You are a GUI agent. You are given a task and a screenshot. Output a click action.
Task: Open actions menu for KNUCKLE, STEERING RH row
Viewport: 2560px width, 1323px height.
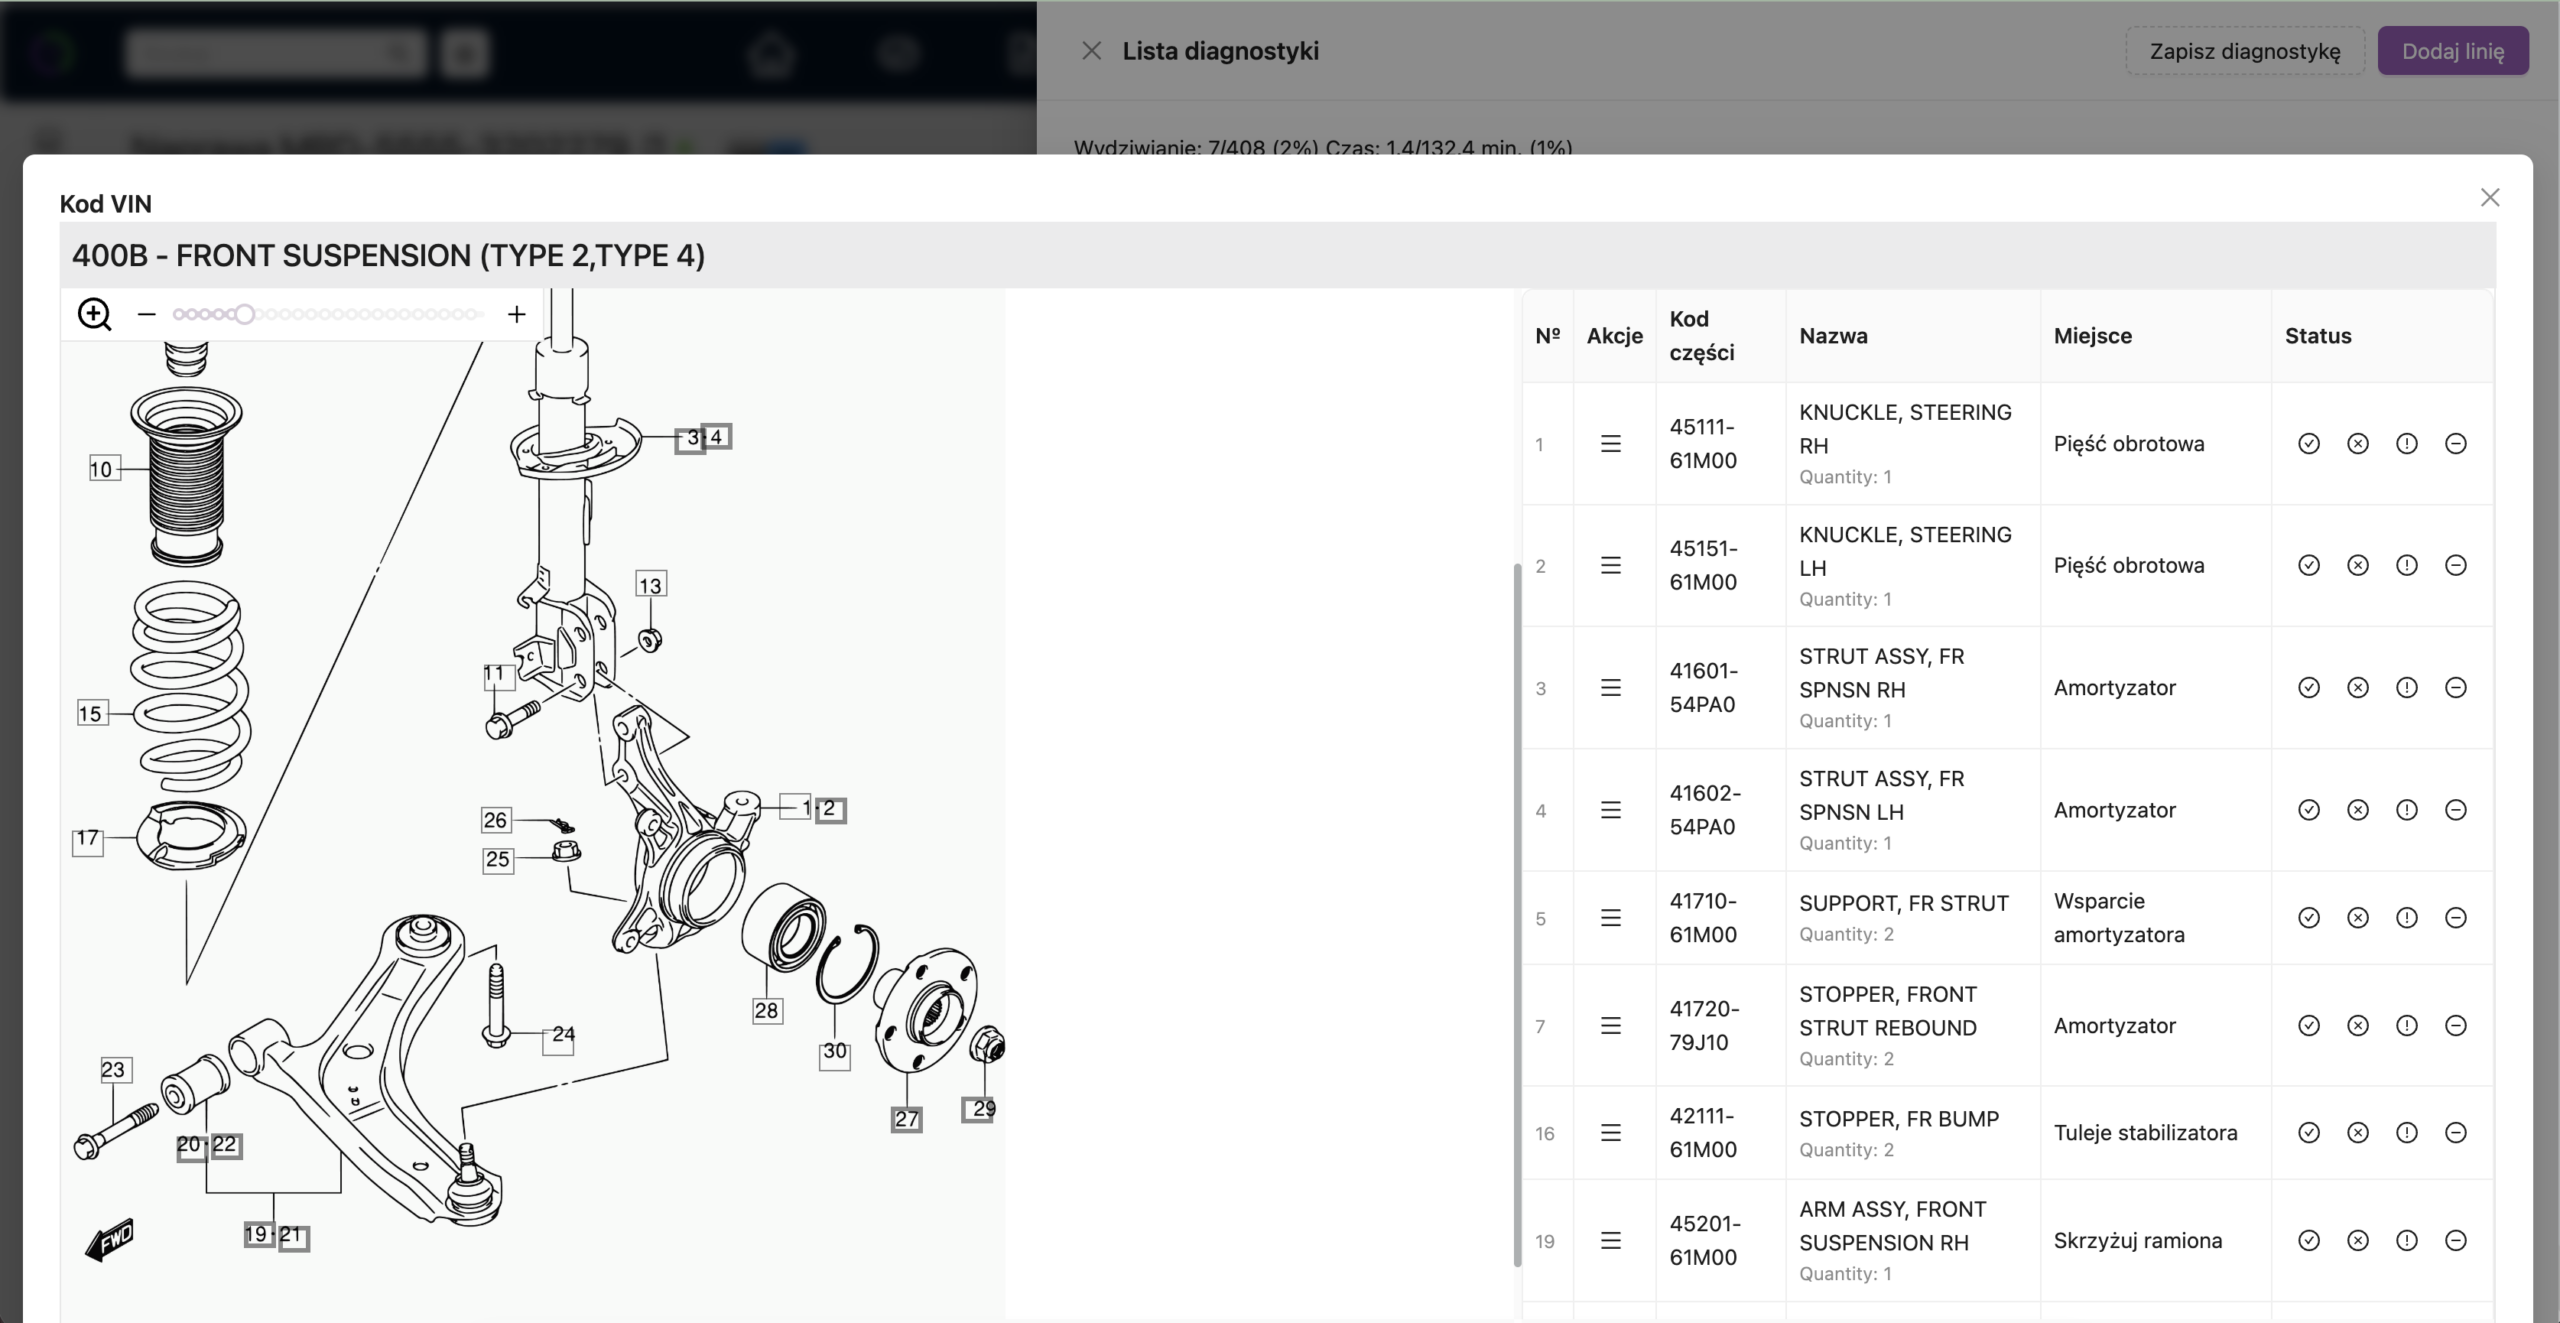click(1611, 444)
